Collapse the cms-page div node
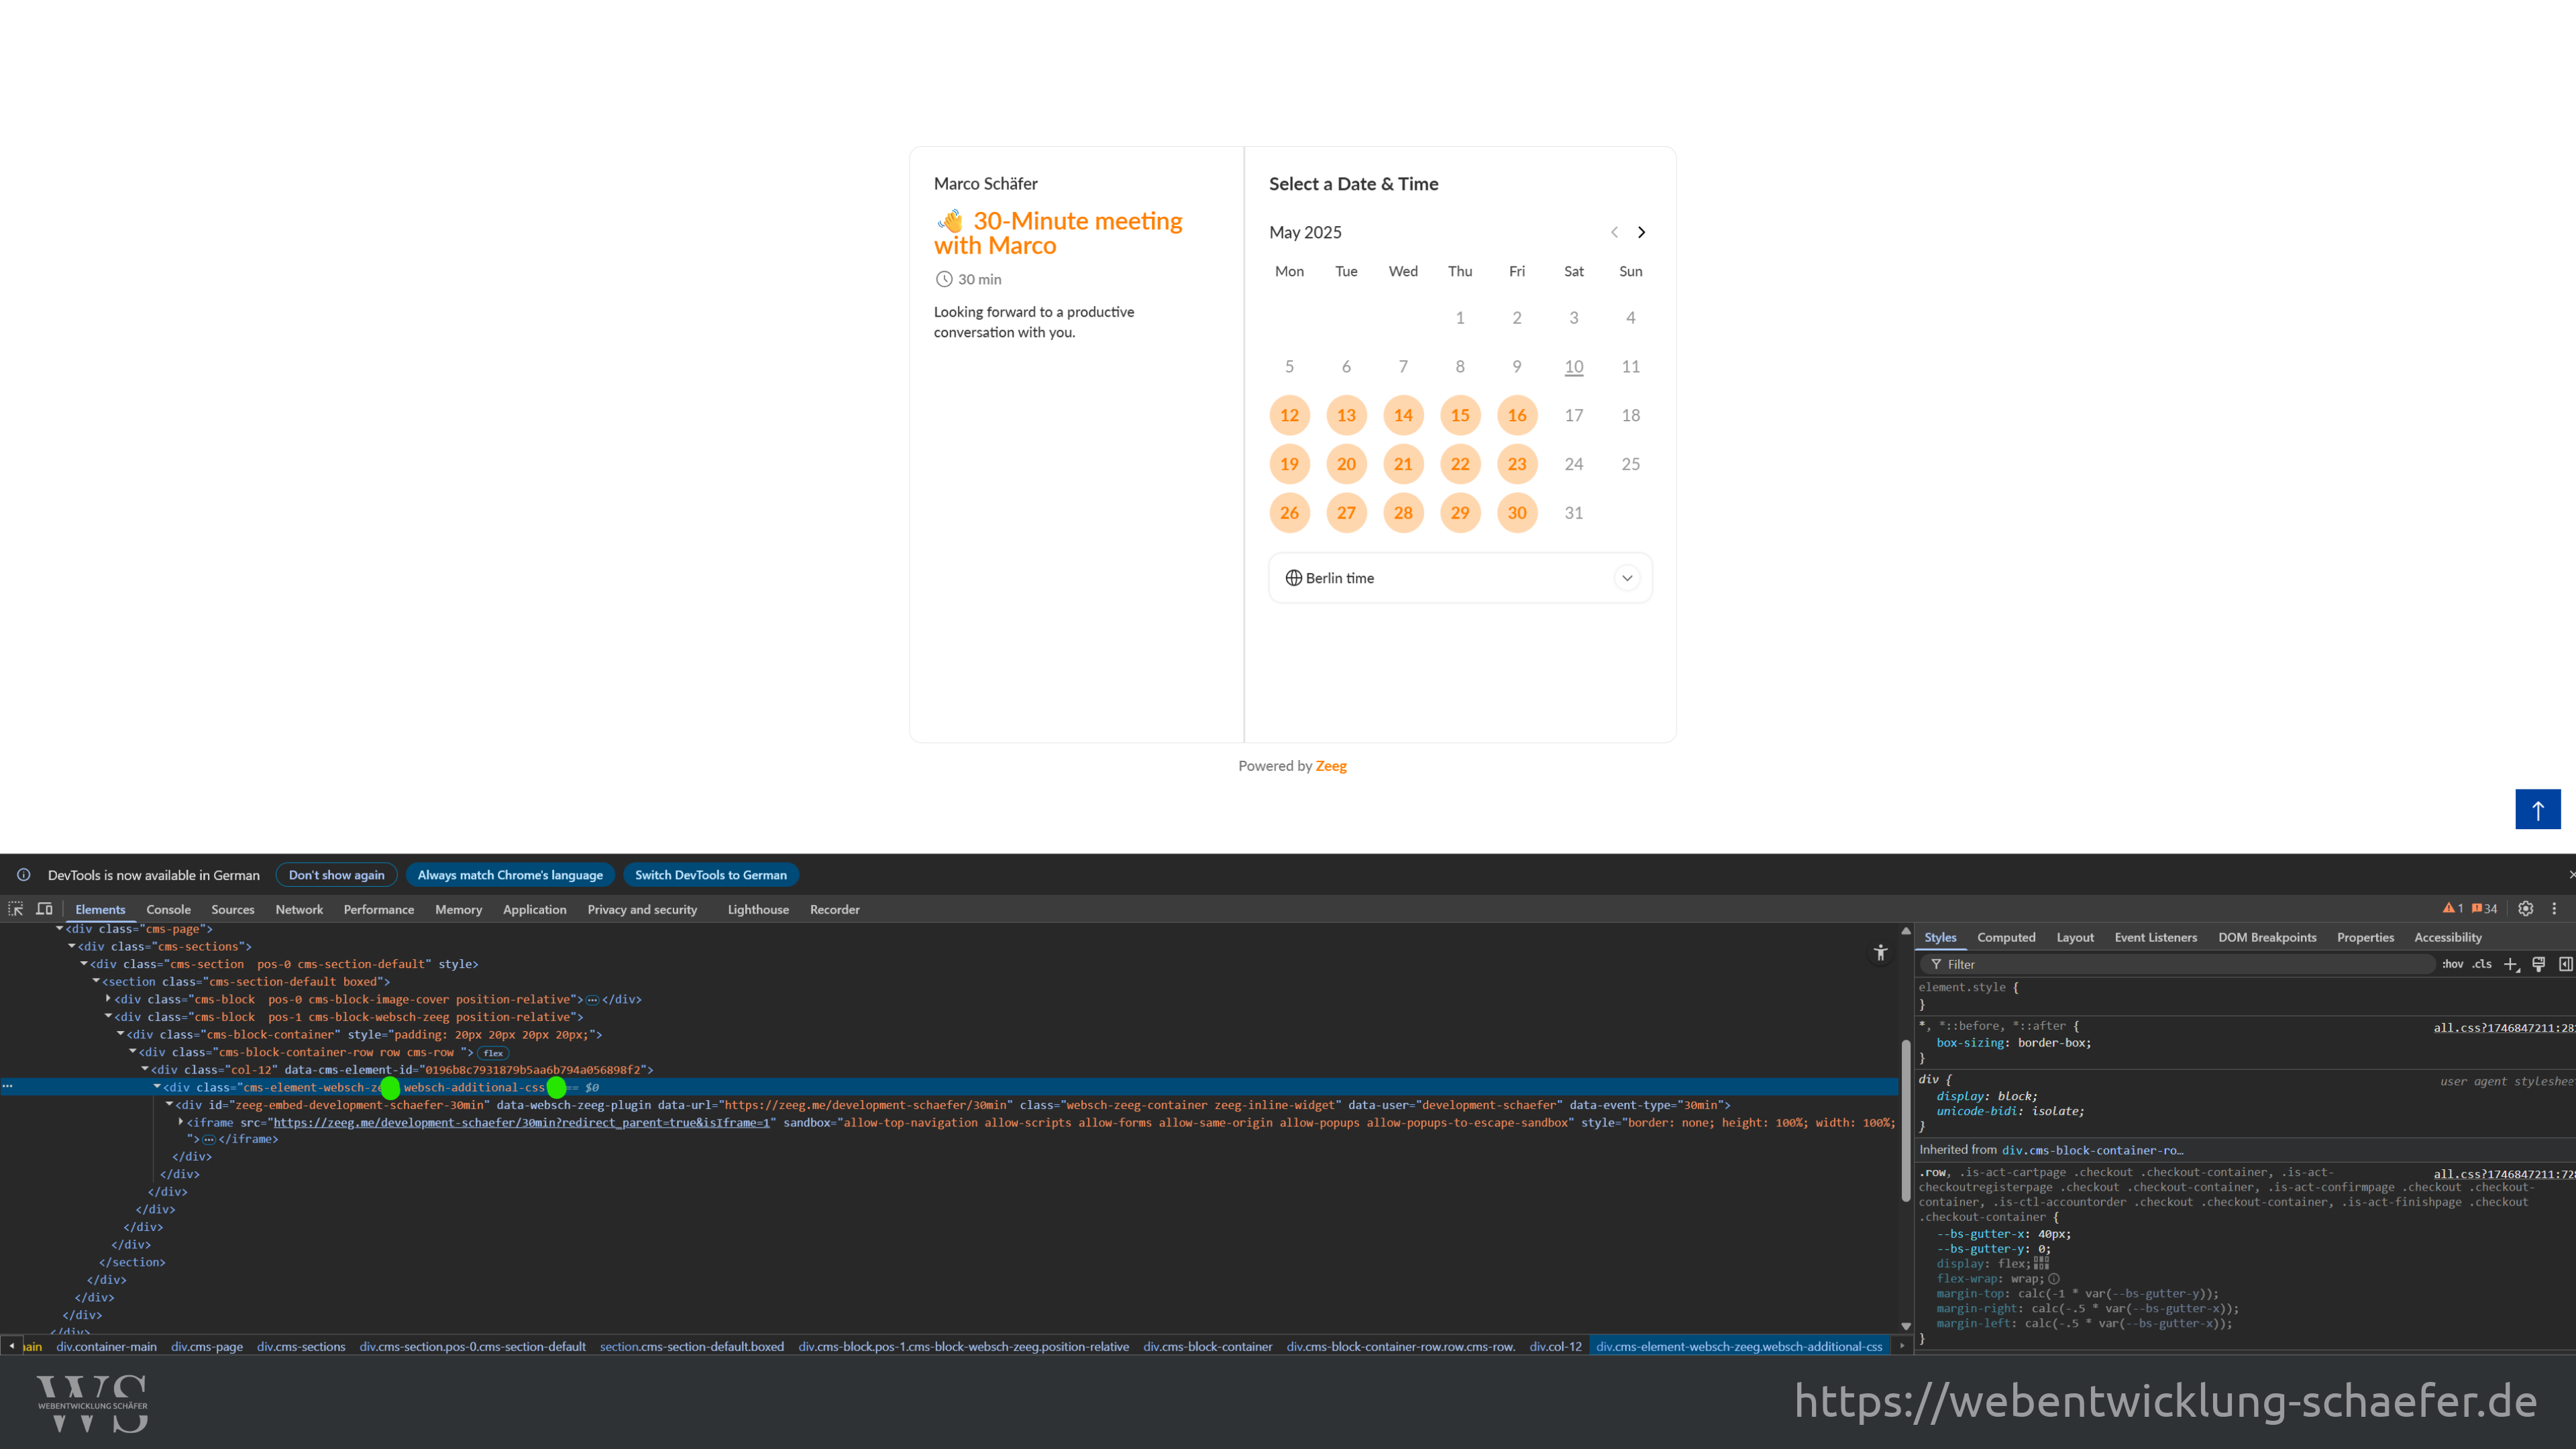Screen dimensions: 2576x1449 click(60, 929)
